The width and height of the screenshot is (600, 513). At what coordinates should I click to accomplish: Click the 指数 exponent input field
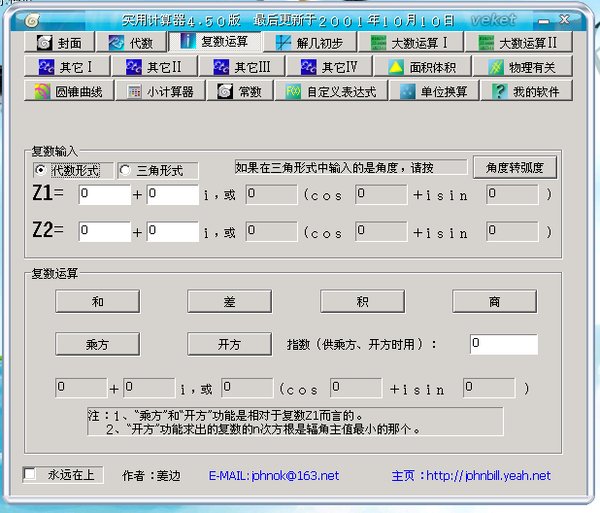(504, 344)
